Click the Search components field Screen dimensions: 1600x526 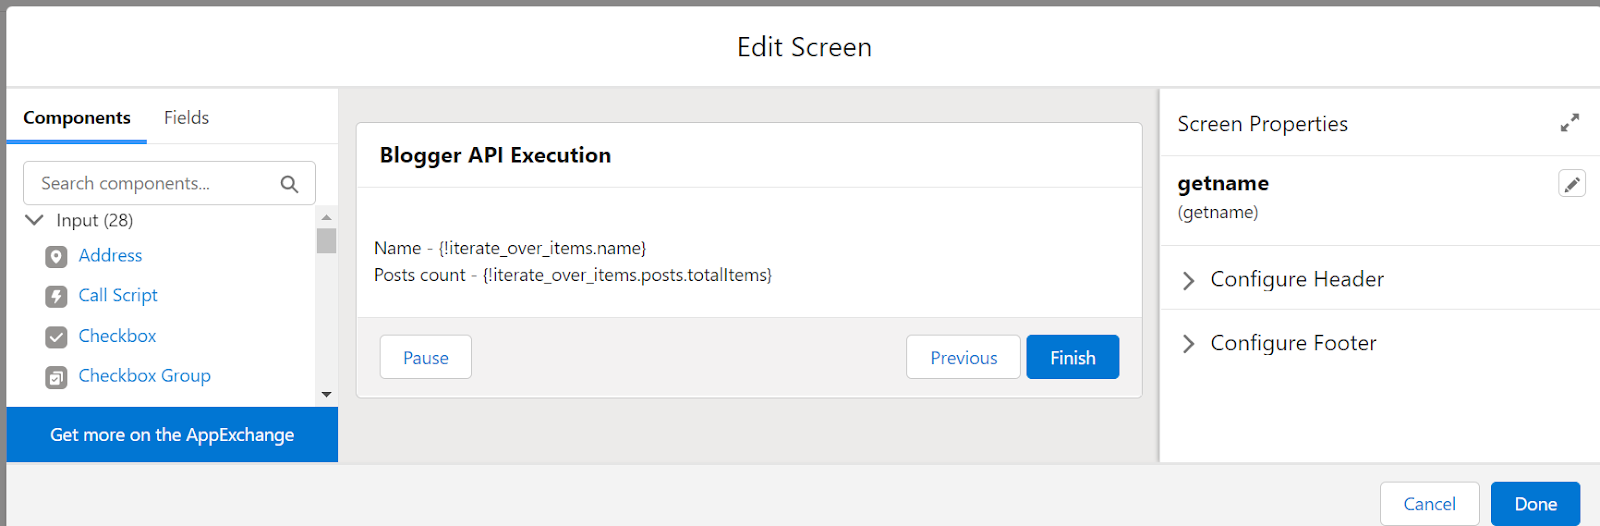(169, 183)
